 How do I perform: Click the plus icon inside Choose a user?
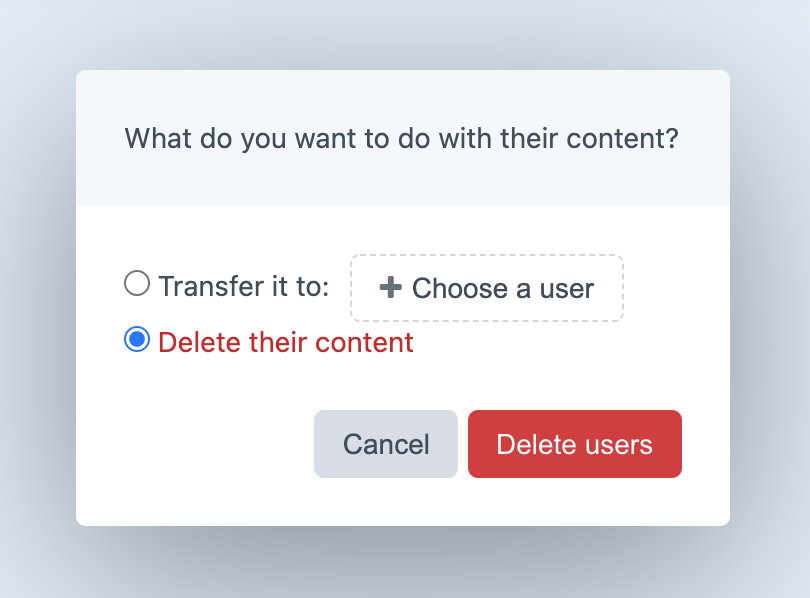point(388,288)
